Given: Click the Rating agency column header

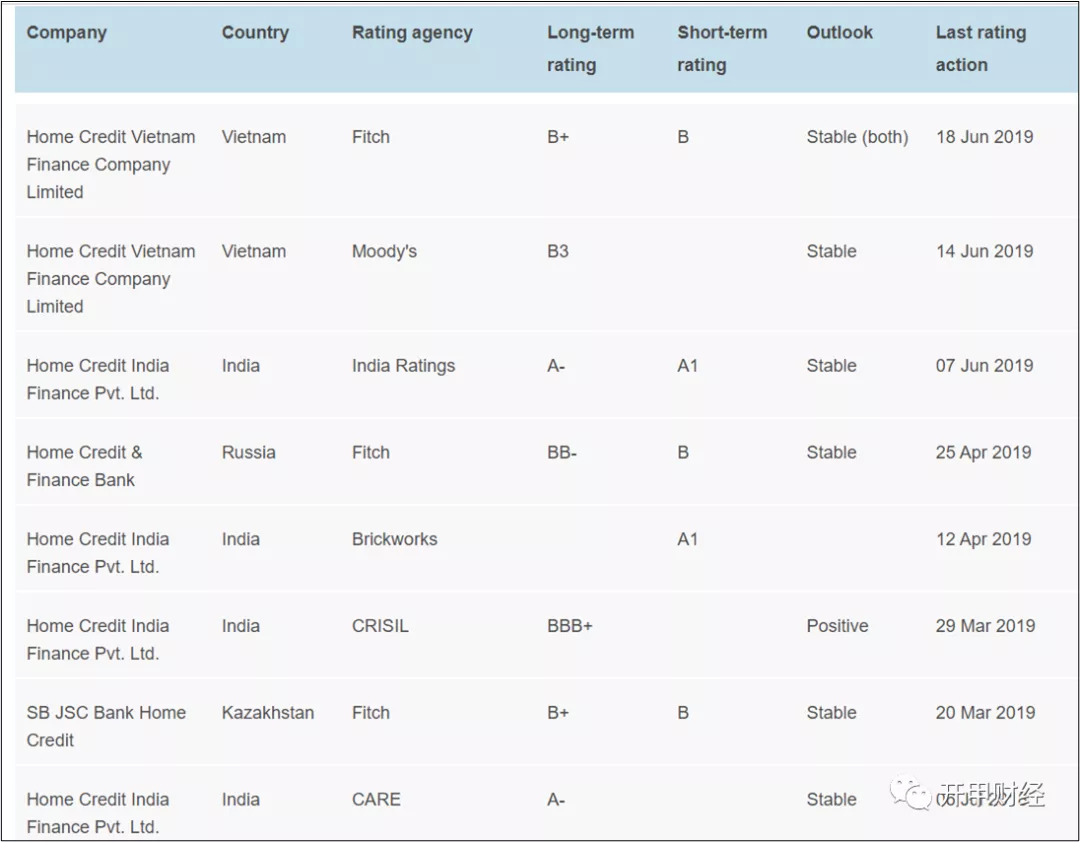Looking at the screenshot, I should [x=412, y=32].
